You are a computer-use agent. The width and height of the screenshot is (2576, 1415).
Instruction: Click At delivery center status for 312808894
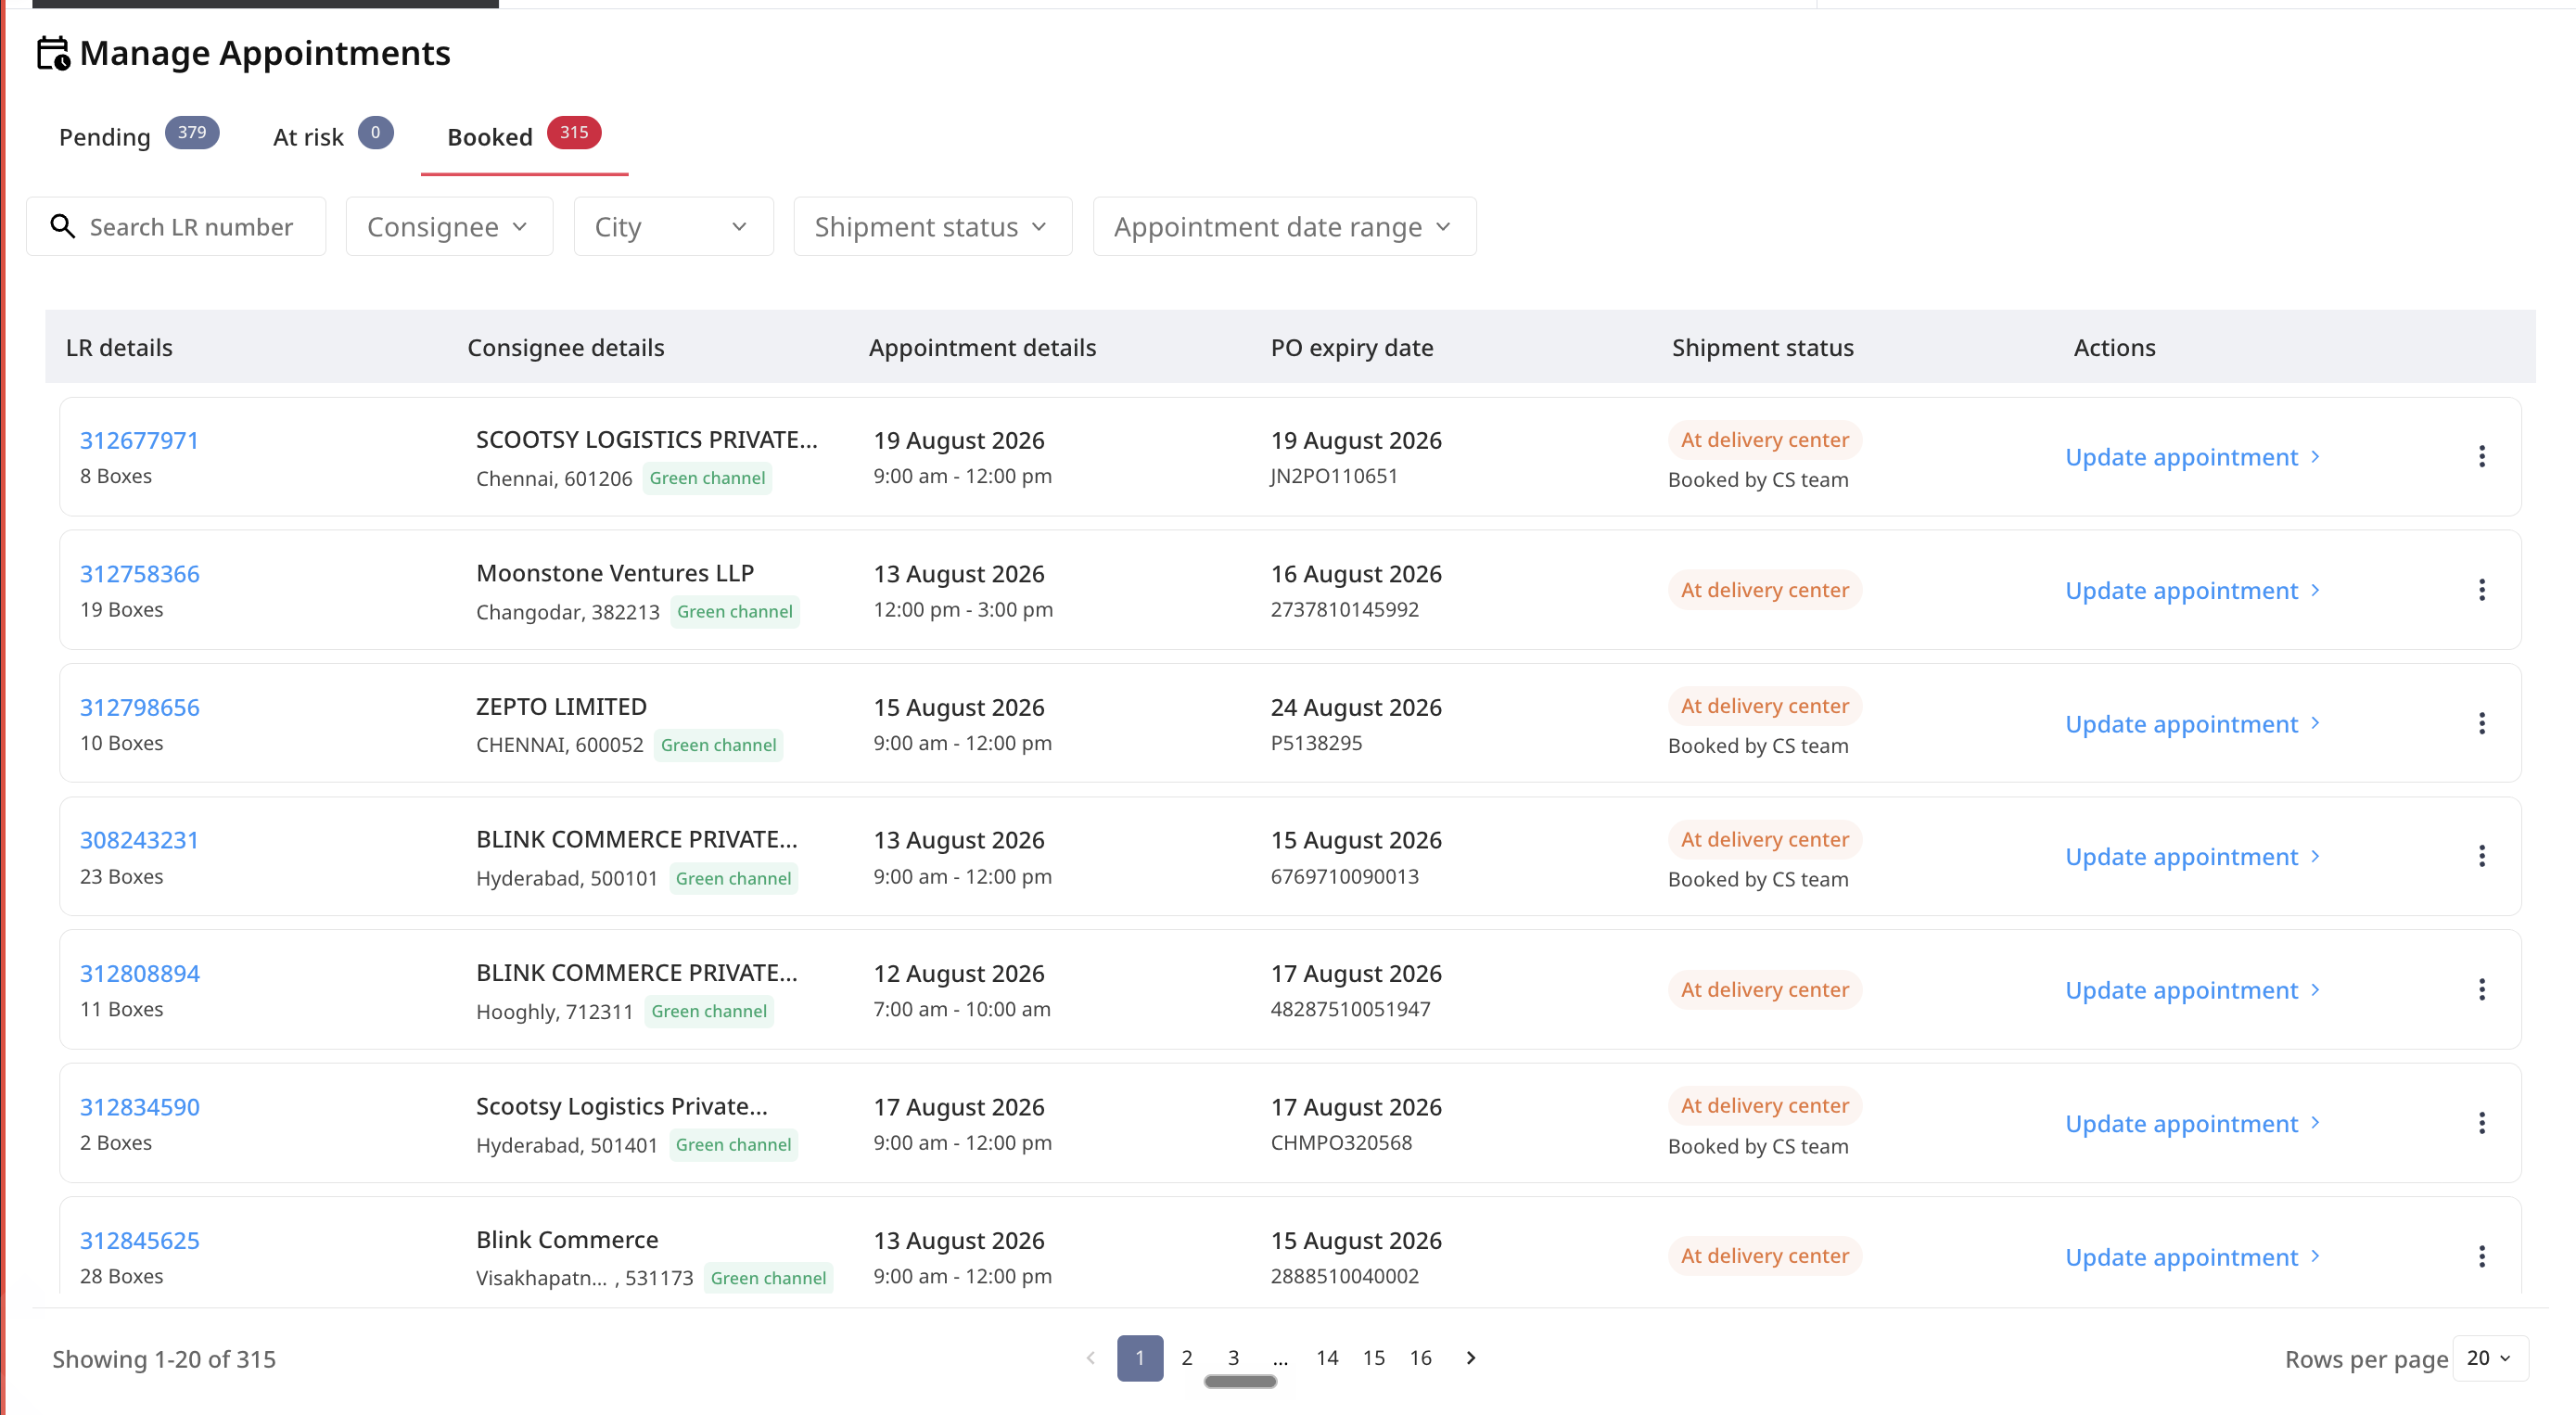[1764, 990]
